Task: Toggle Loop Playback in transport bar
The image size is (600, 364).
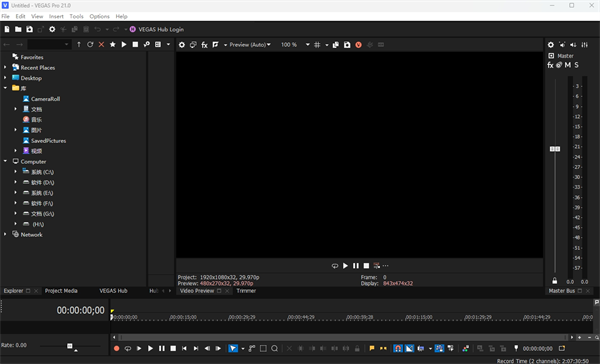Action: coord(128,348)
